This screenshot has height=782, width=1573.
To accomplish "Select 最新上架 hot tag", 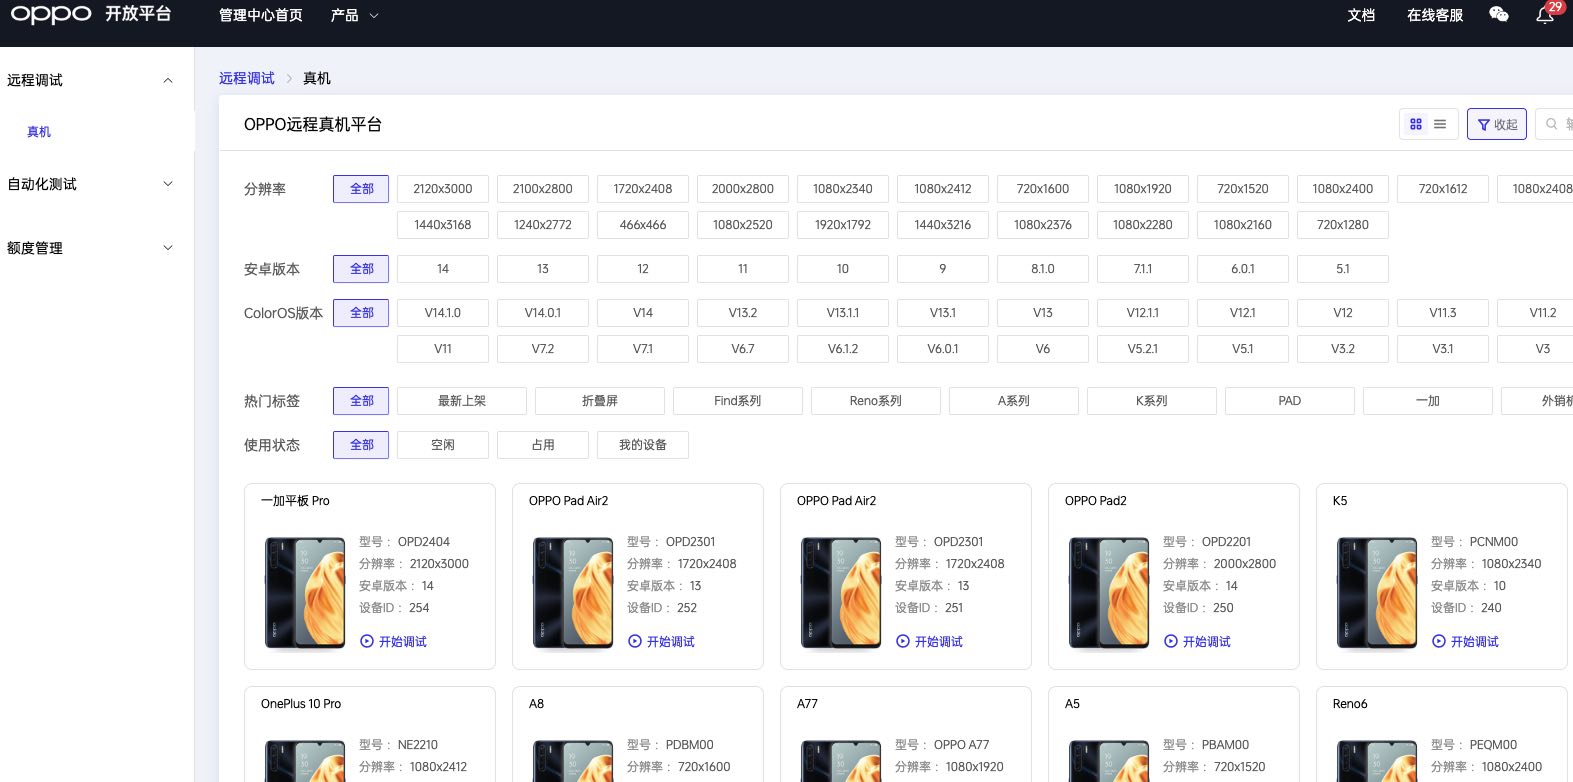I will click(x=462, y=401).
